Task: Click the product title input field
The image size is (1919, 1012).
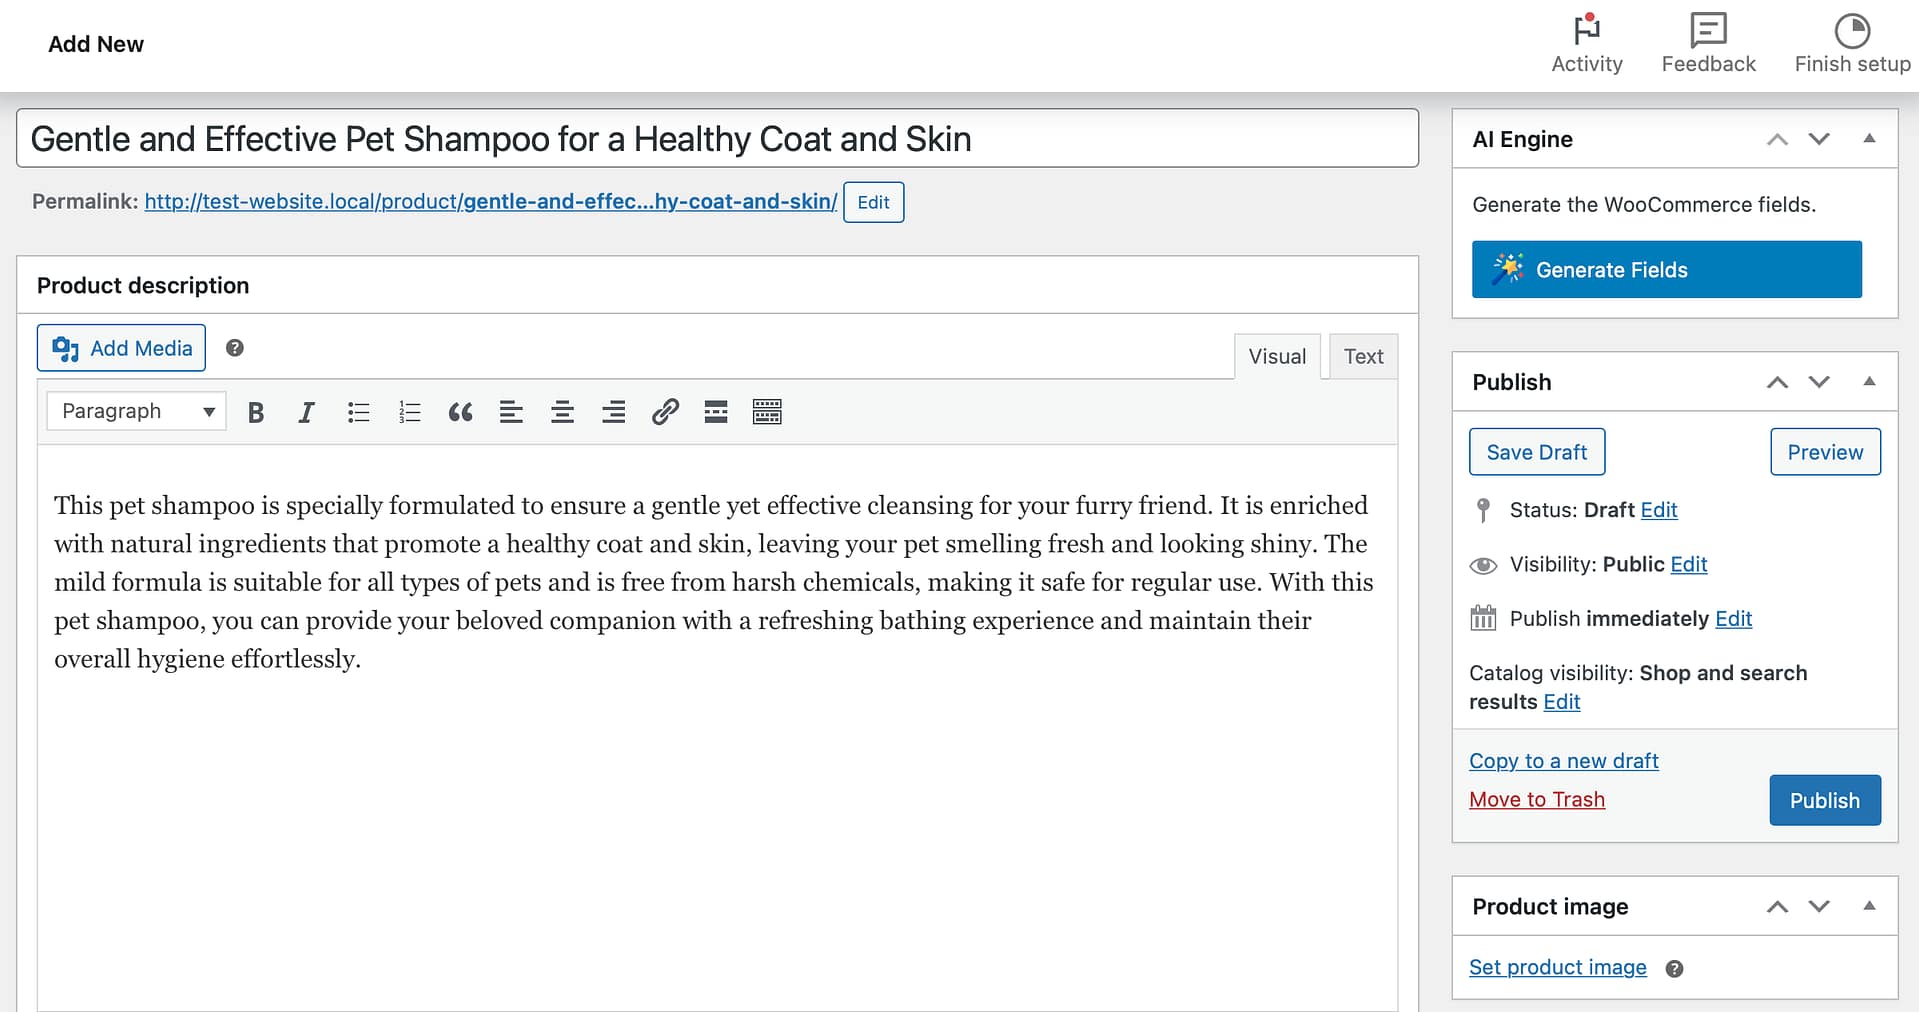Action: click(x=717, y=139)
